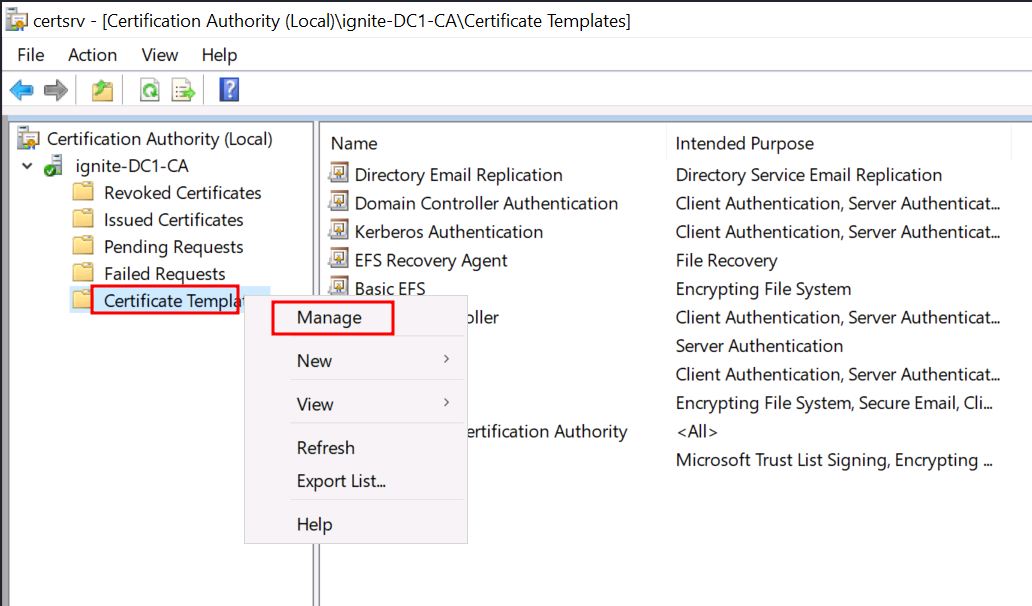Select the EFS Recovery Agent template name
The height and width of the screenshot is (606, 1032).
431,261
